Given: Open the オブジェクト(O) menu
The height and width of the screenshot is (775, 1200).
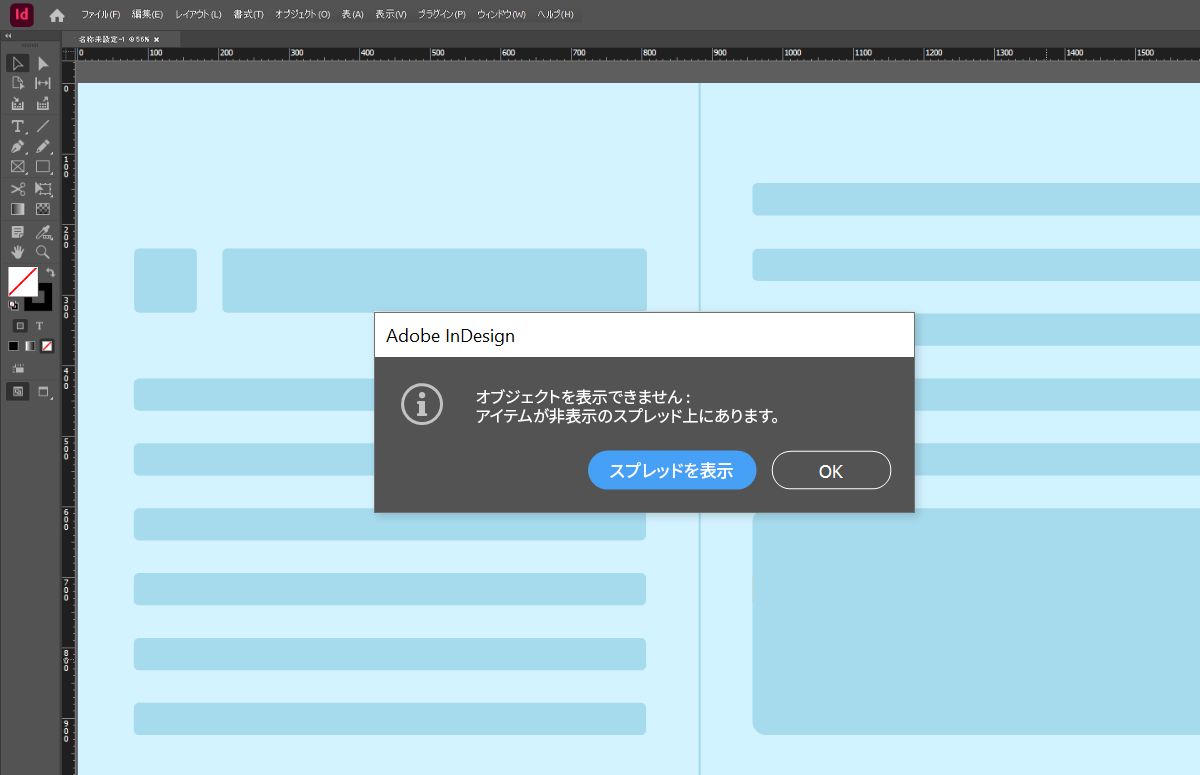Looking at the screenshot, I should click(302, 15).
